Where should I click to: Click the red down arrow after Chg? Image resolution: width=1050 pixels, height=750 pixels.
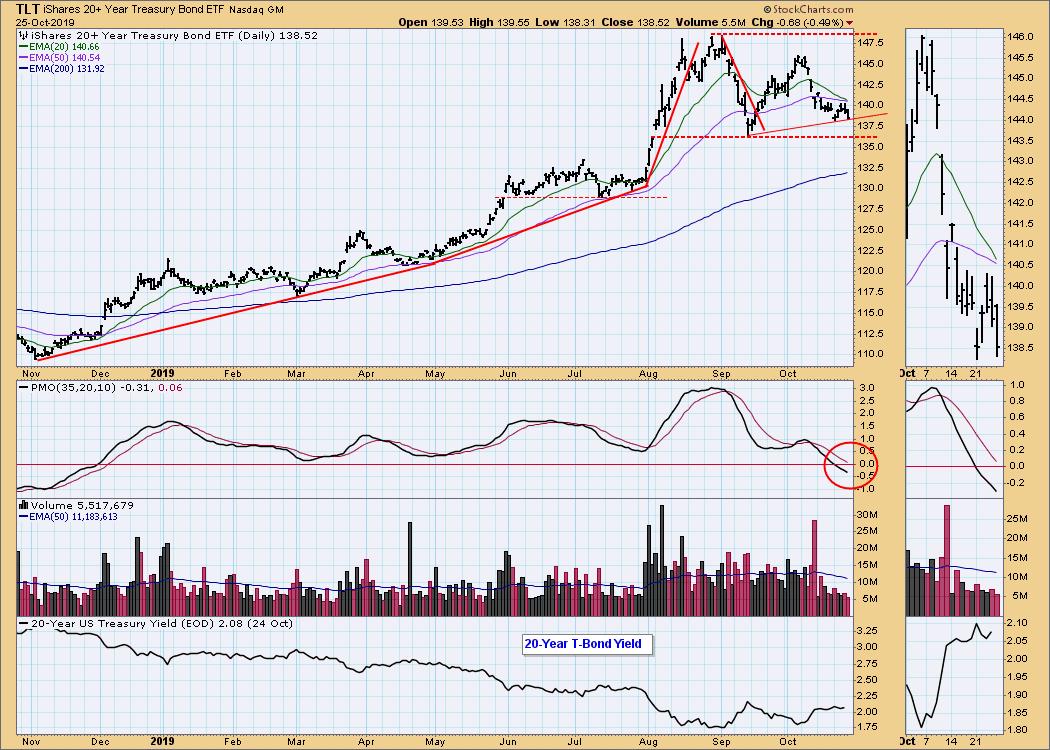(850, 22)
